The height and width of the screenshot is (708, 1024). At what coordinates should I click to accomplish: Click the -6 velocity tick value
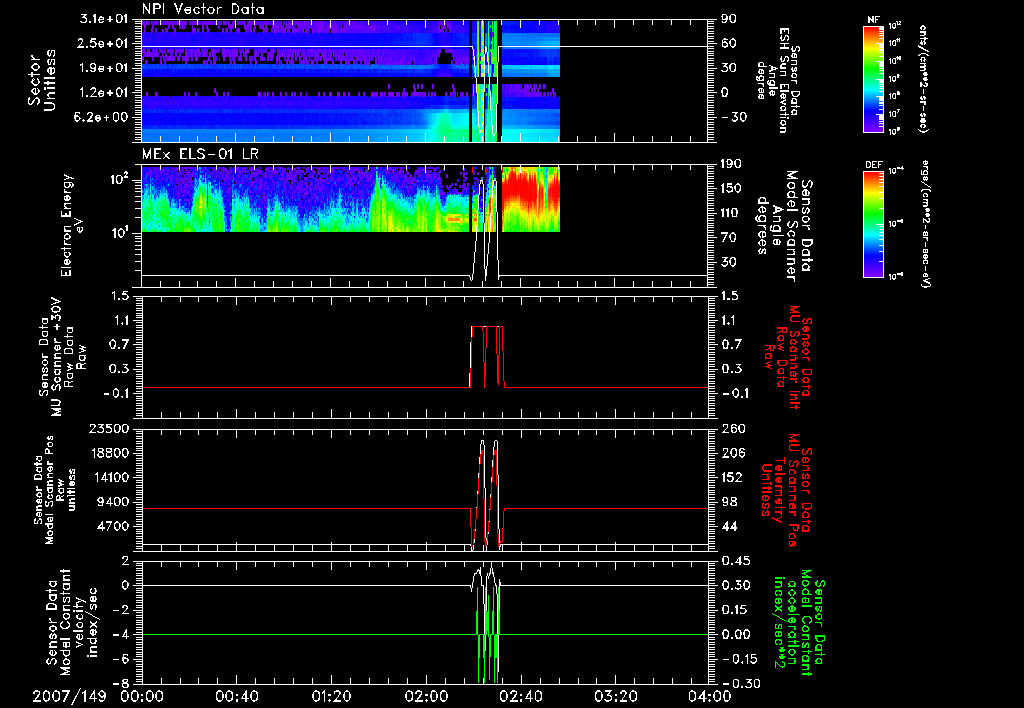pyautogui.click(x=121, y=659)
